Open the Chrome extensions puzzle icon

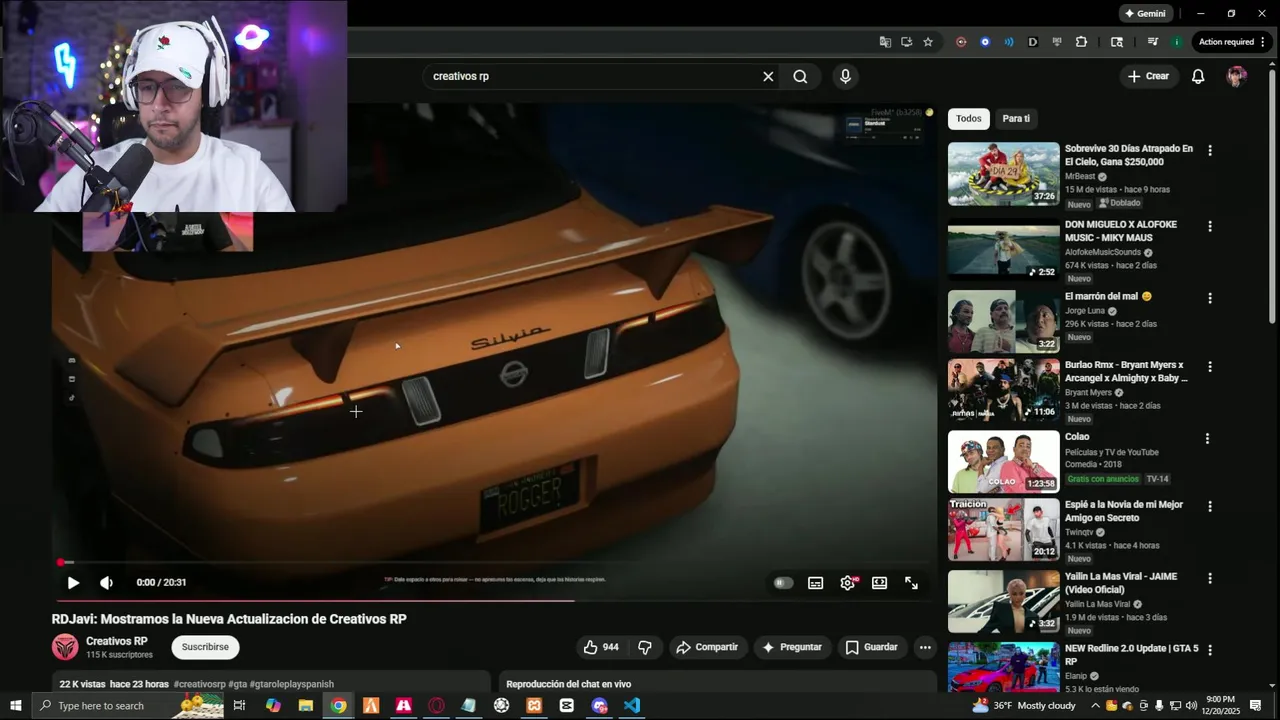point(1081,42)
